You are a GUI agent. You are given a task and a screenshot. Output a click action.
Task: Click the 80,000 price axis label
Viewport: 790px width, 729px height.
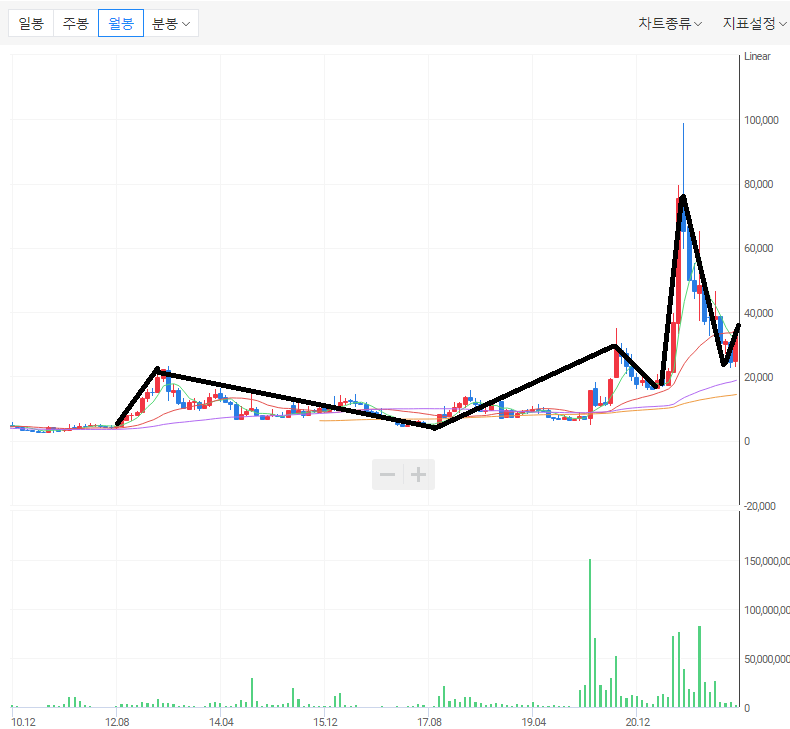click(759, 184)
